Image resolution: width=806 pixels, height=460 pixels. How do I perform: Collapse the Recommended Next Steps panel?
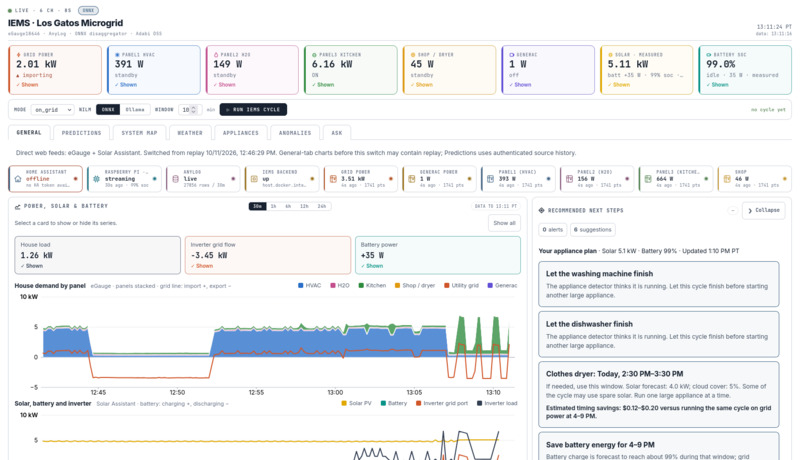coord(763,210)
